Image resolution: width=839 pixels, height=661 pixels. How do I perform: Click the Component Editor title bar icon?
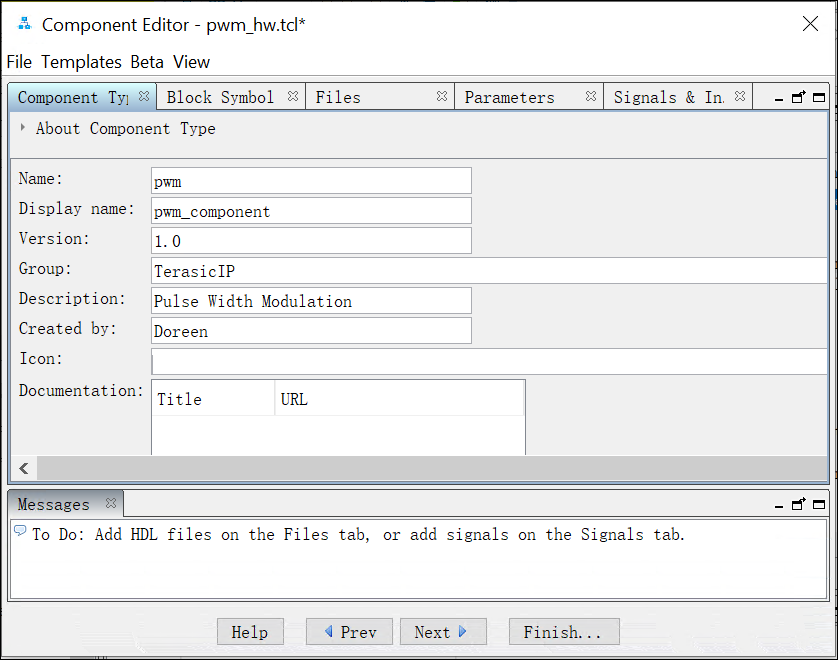click(23, 23)
